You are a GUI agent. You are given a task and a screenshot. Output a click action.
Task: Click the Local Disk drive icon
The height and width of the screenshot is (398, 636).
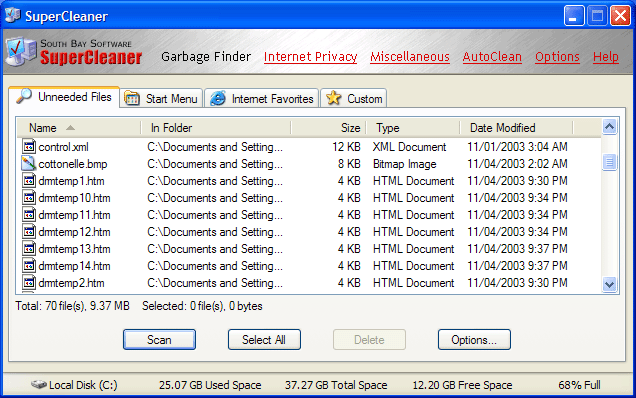point(39,384)
